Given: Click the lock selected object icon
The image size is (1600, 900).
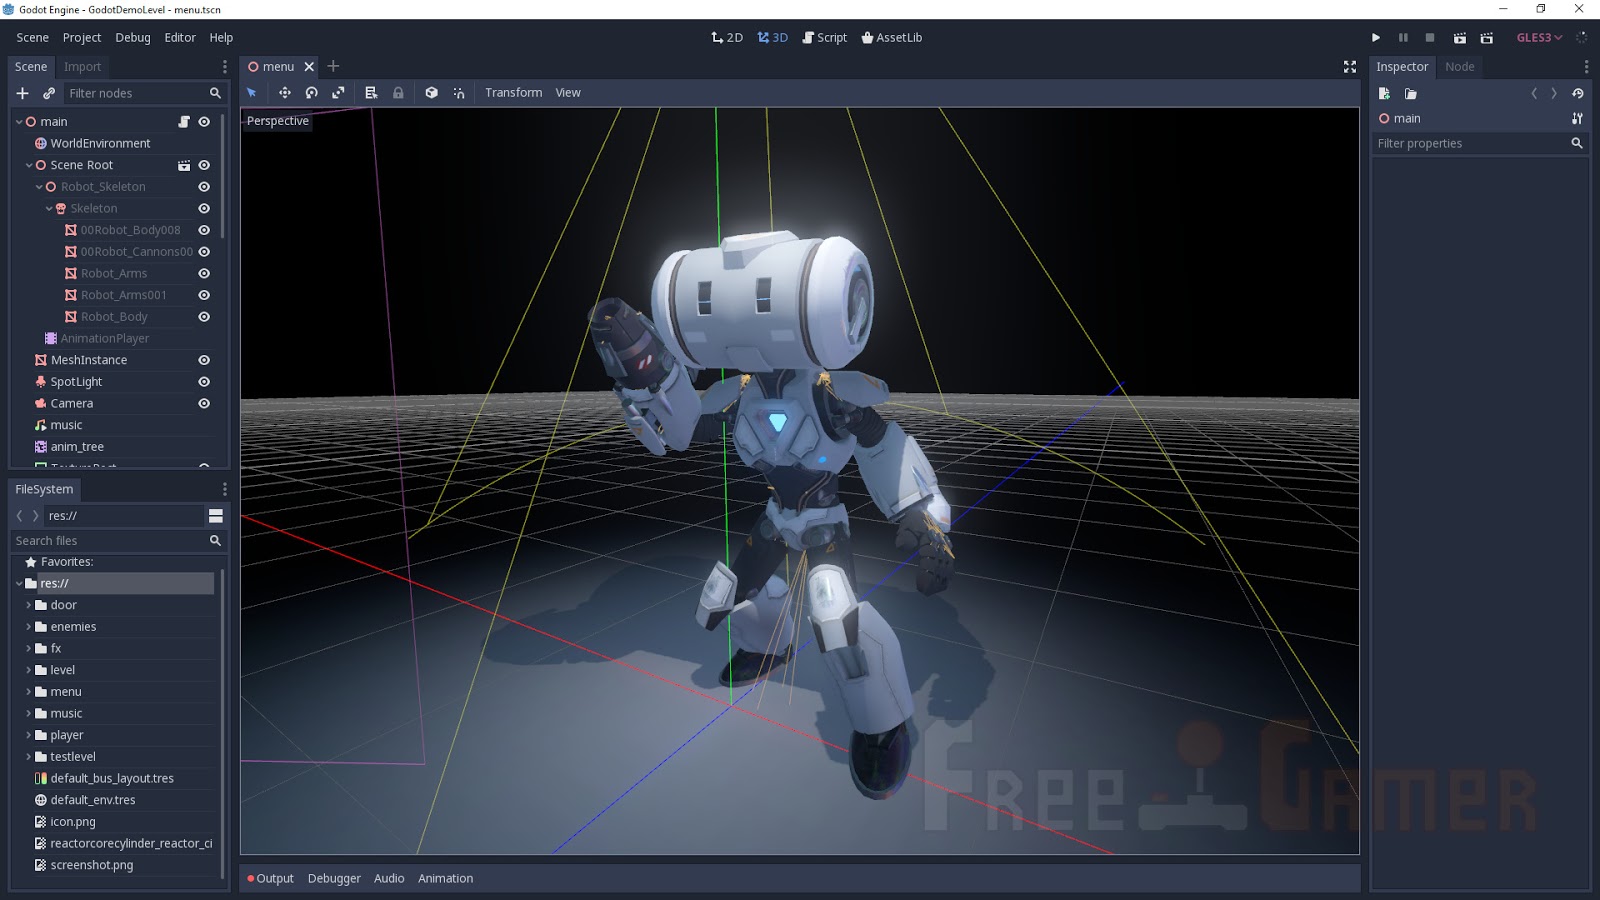Looking at the screenshot, I should pyautogui.click(x=398, y=93).
